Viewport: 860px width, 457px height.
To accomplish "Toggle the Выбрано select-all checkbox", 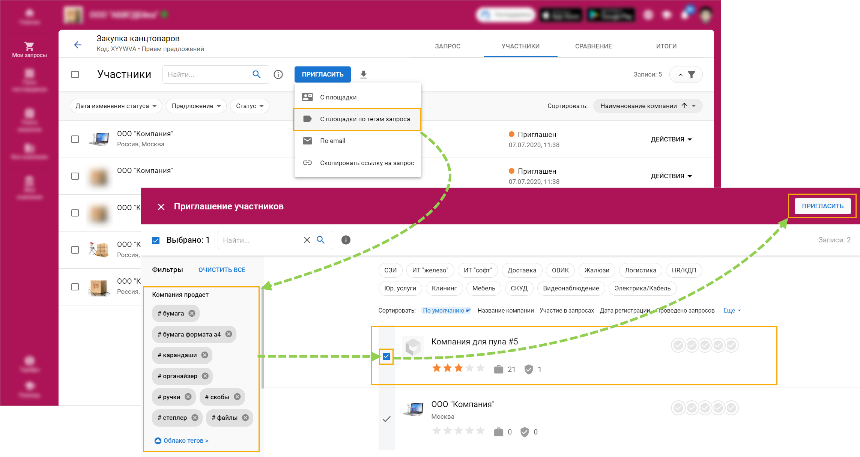I will pos(157,240).
